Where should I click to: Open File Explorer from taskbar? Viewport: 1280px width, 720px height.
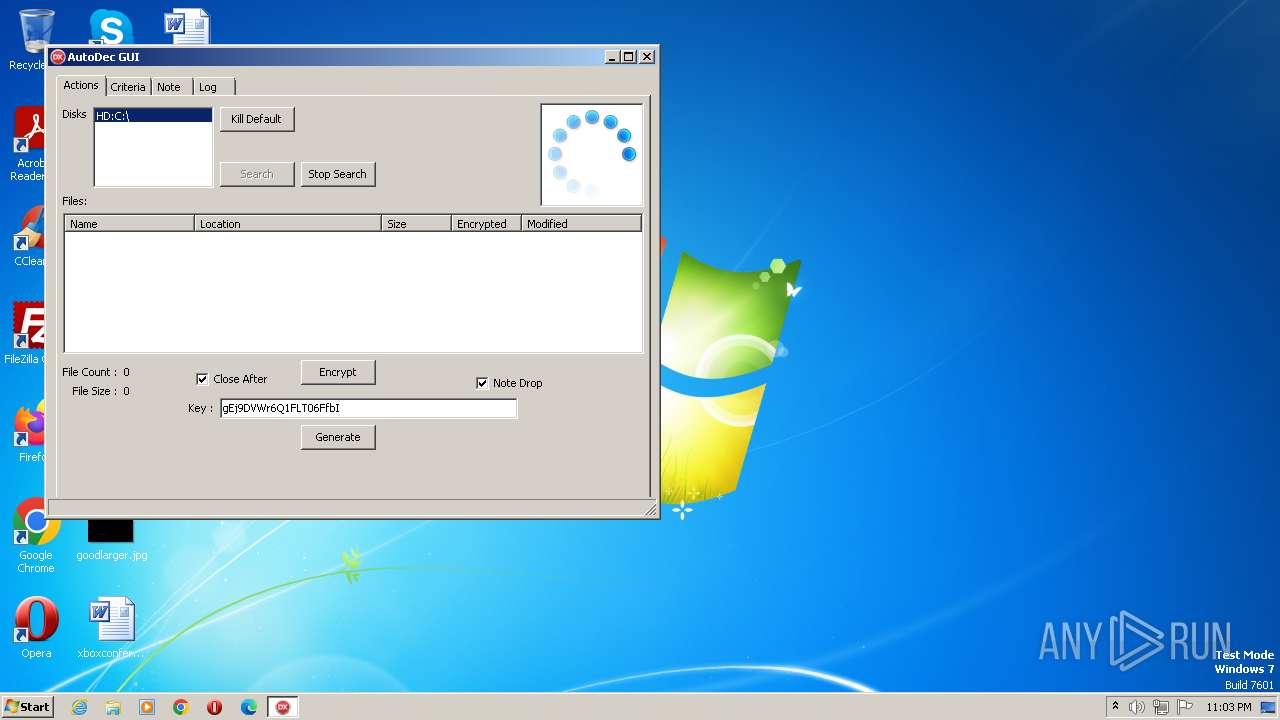[113, 707]
